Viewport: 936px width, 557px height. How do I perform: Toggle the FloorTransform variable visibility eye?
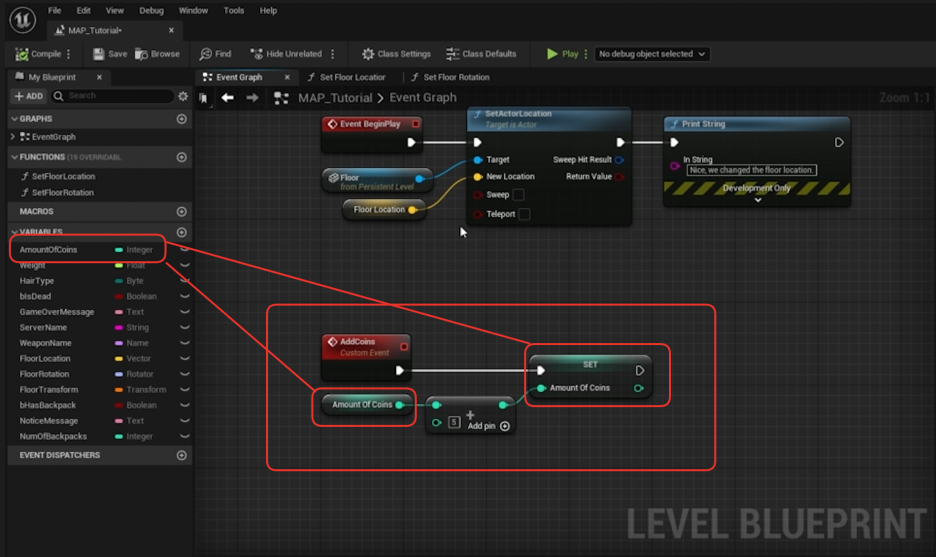point(184,389)
